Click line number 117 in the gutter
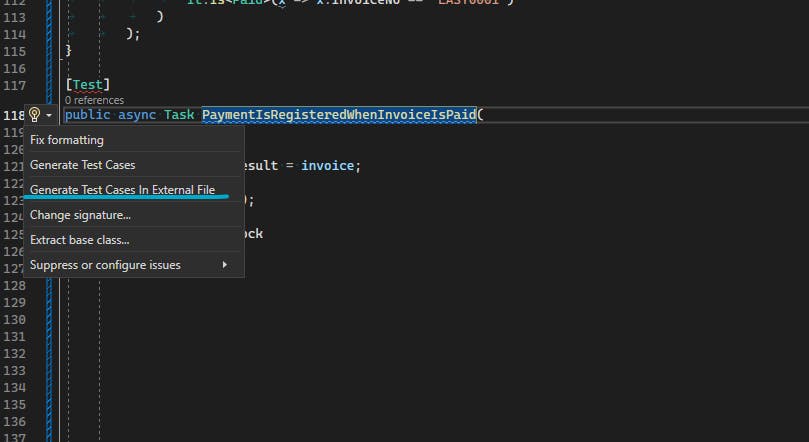Image resolution: width=809 pixels, height=442 pixels. (x=14, y=85)
